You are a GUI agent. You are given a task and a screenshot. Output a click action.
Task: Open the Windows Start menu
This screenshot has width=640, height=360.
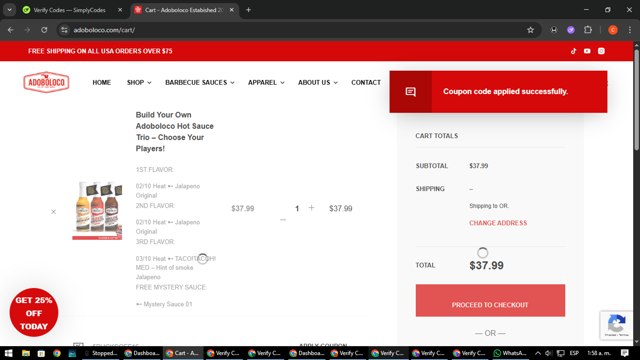[8, 353]
